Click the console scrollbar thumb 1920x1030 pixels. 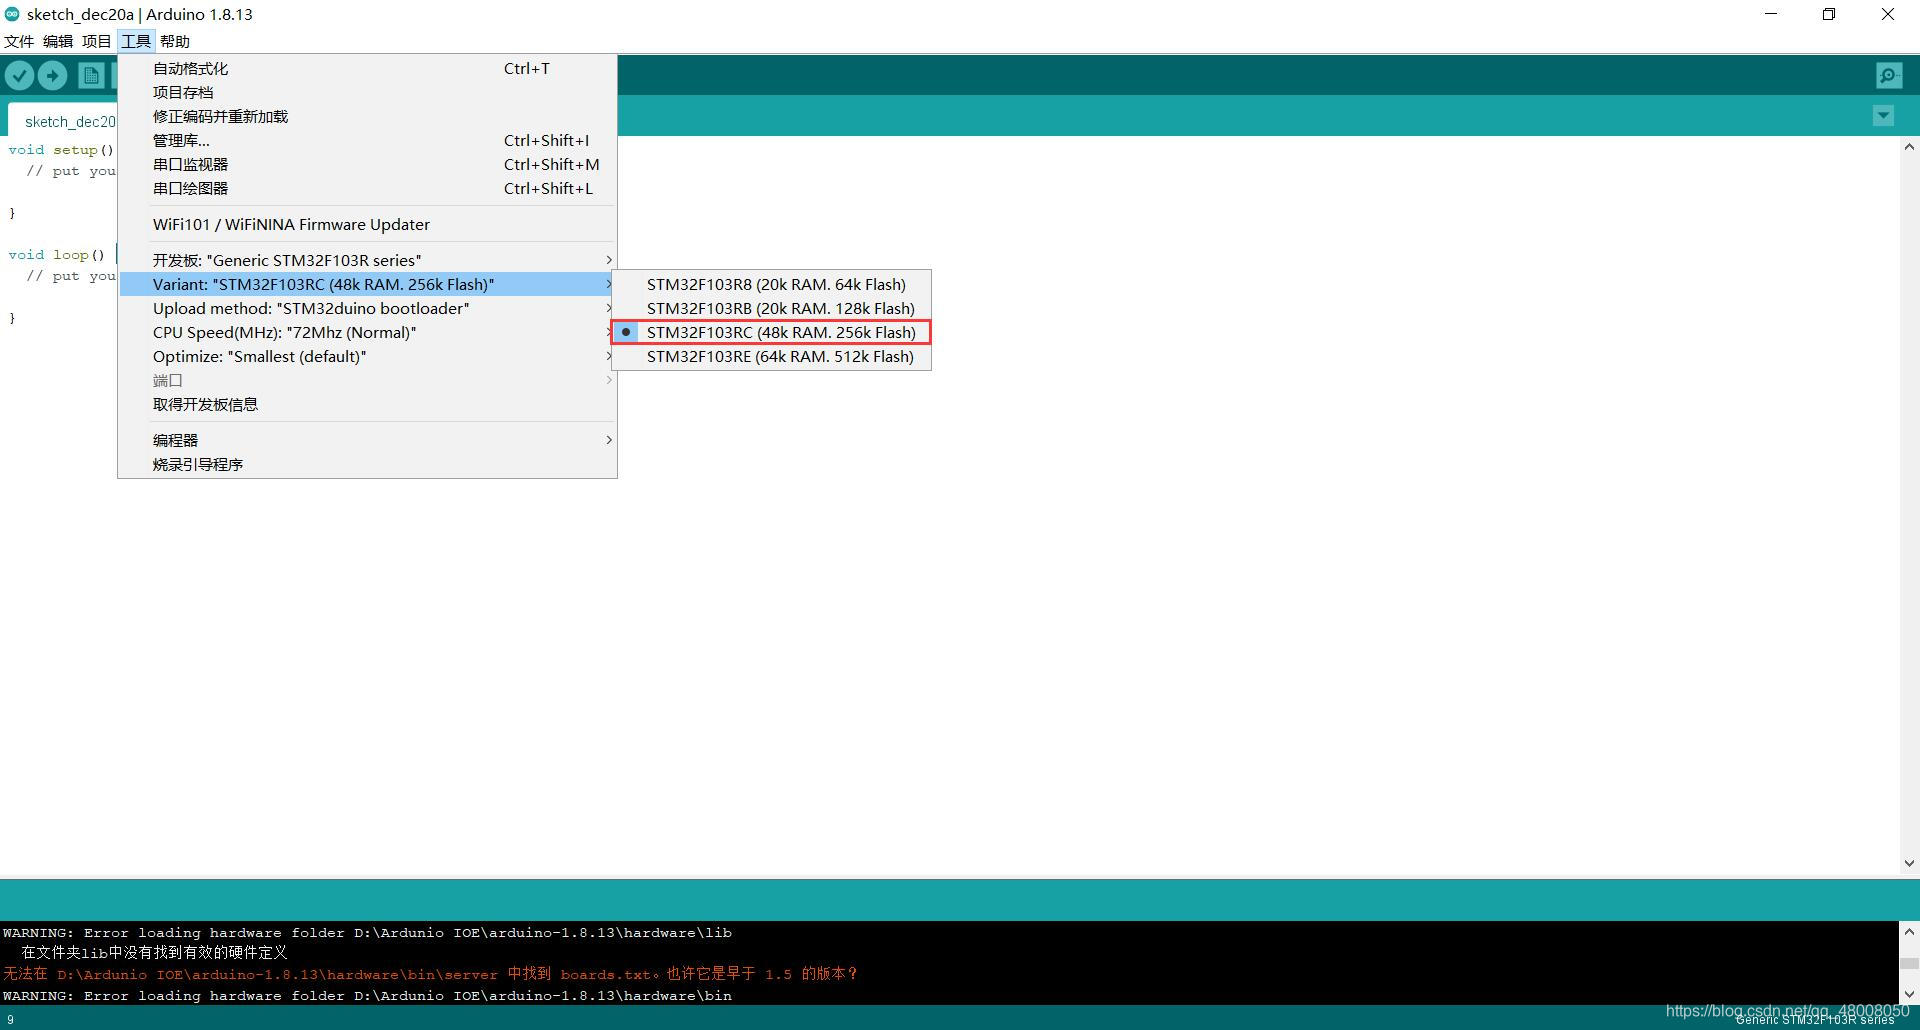click(x=1909, y=964)
